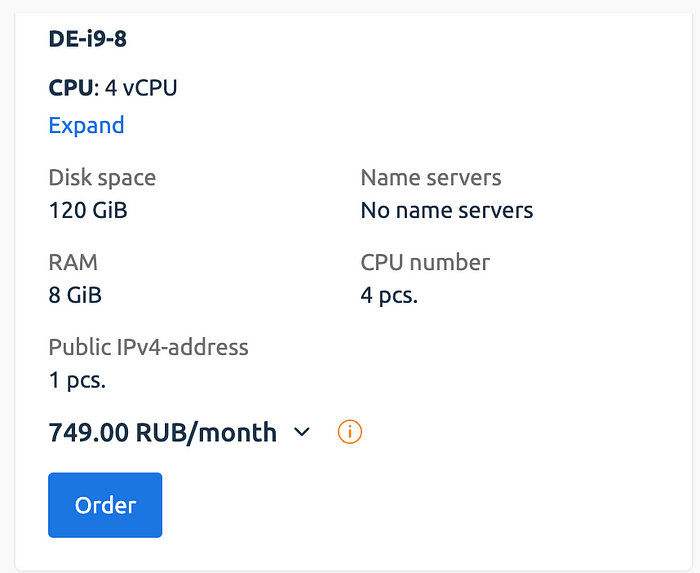Click the 4 vCPU value text

pos(142,88)
